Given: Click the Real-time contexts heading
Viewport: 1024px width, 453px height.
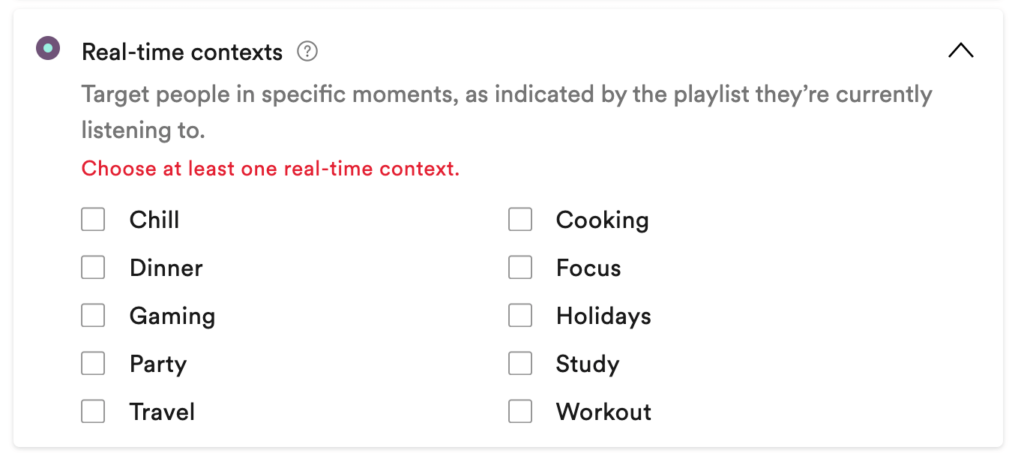Looking at the screenshot, I should (x=182, y=51).
